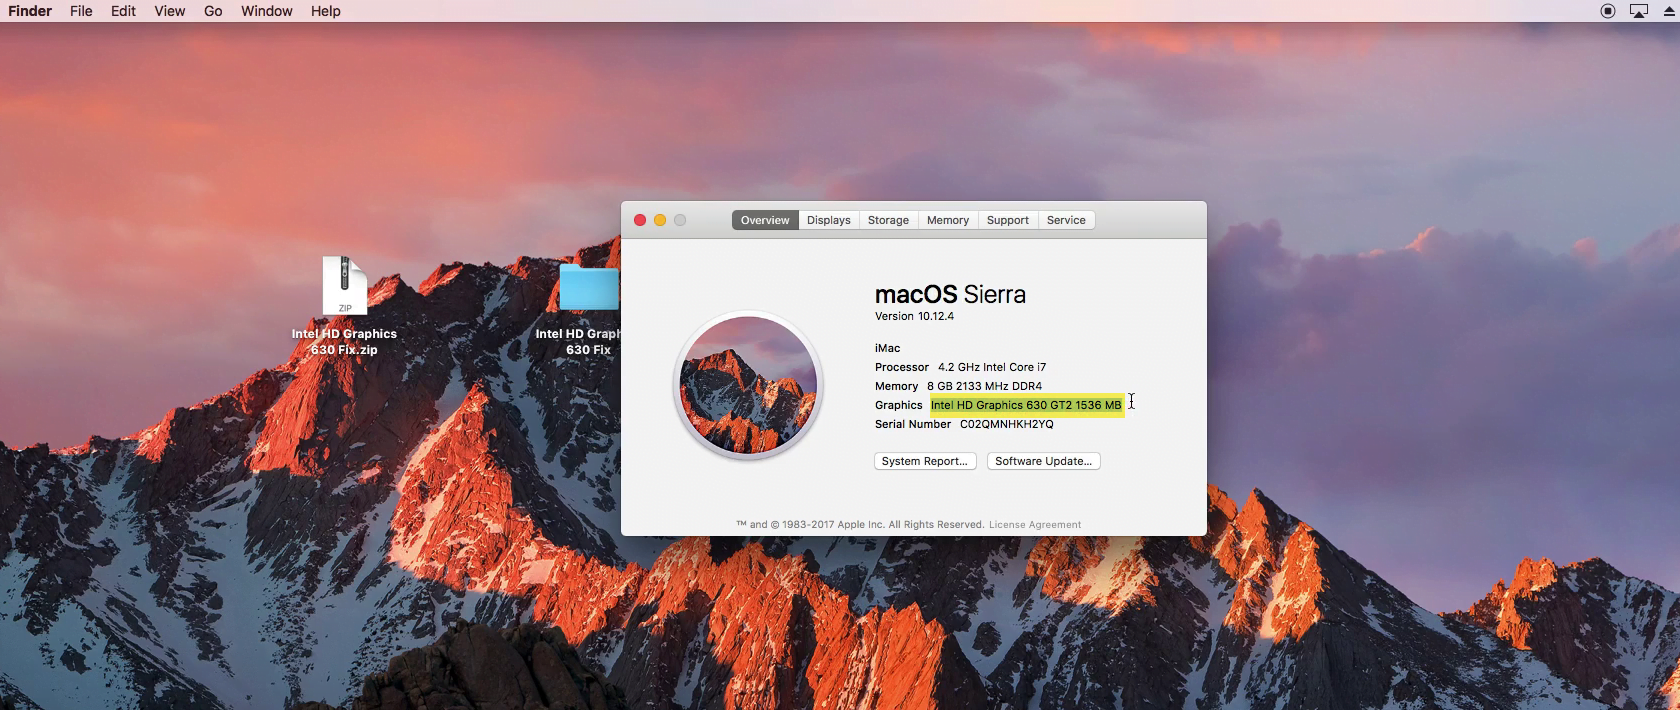The width and height of the screenshot is (1680, 710).
Task: Click the highlighted Intel HD Graphics 630 text
Action: (x=1026, y=405)
